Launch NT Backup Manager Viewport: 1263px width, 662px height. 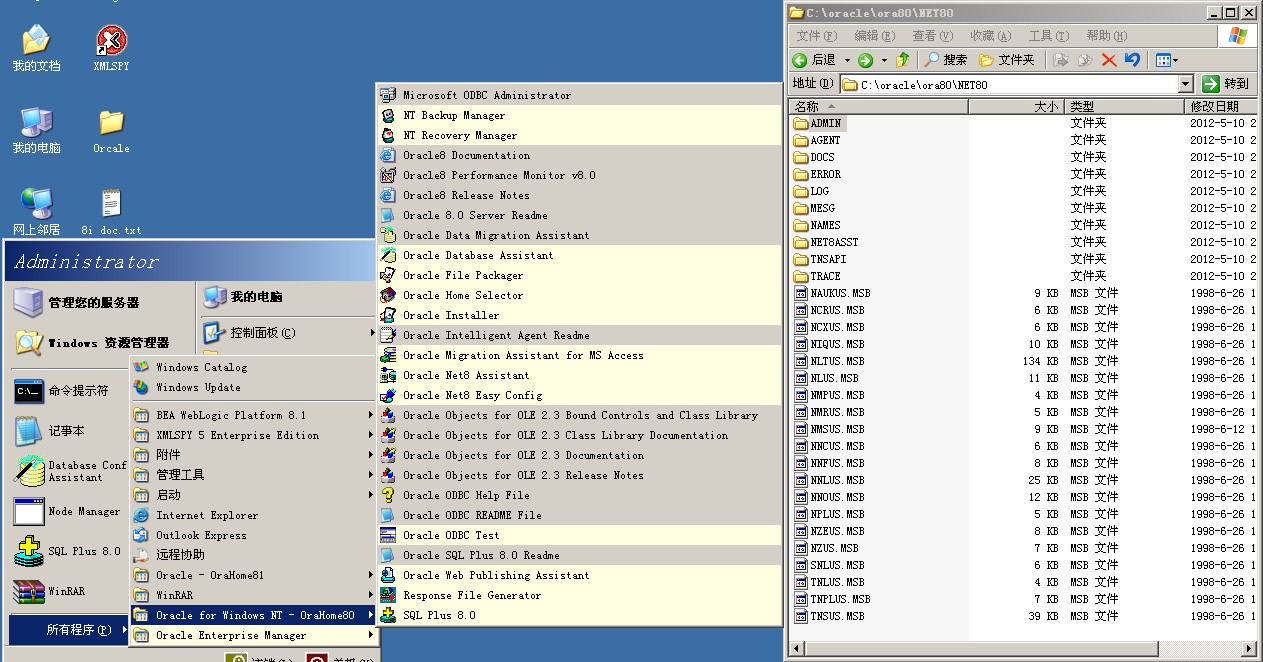click(579, 115)
